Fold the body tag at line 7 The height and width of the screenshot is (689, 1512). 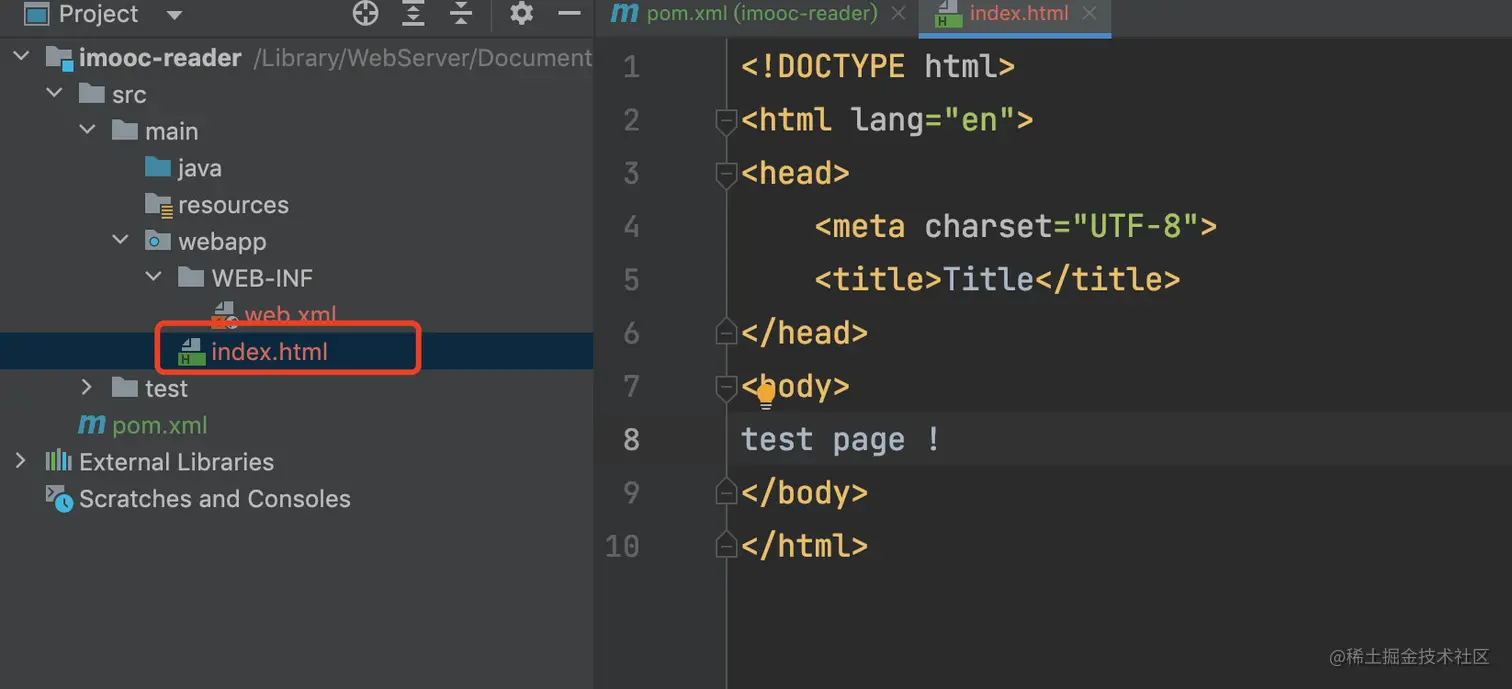726,386
